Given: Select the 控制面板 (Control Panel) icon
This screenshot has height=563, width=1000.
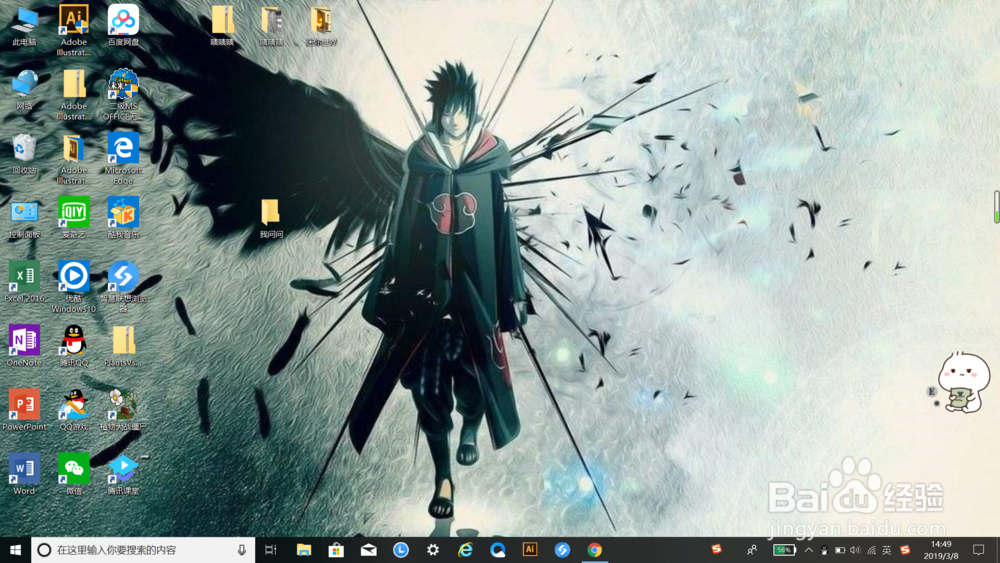Looking at the screenshot, I should 24,219.
